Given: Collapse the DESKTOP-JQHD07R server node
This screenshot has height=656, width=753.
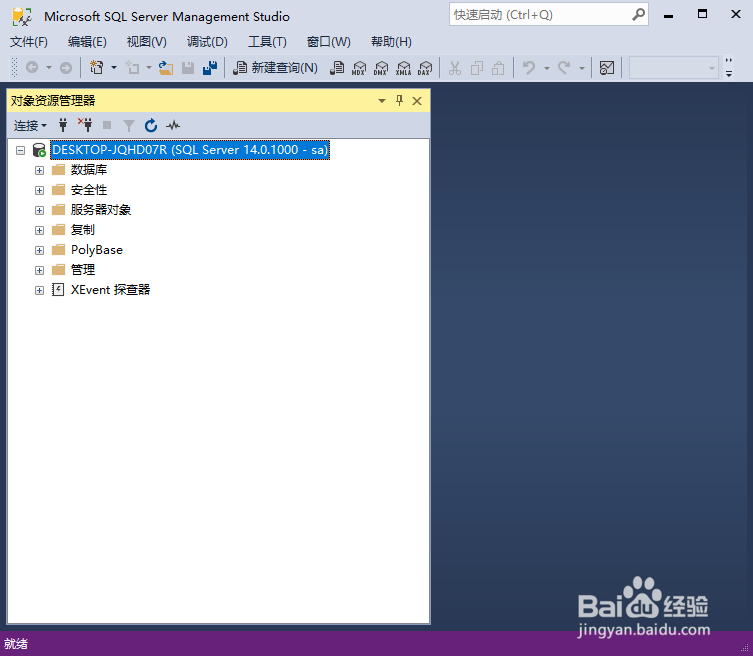Looking at the screenshot, I should pyautogui.click(x=20, y=150).
